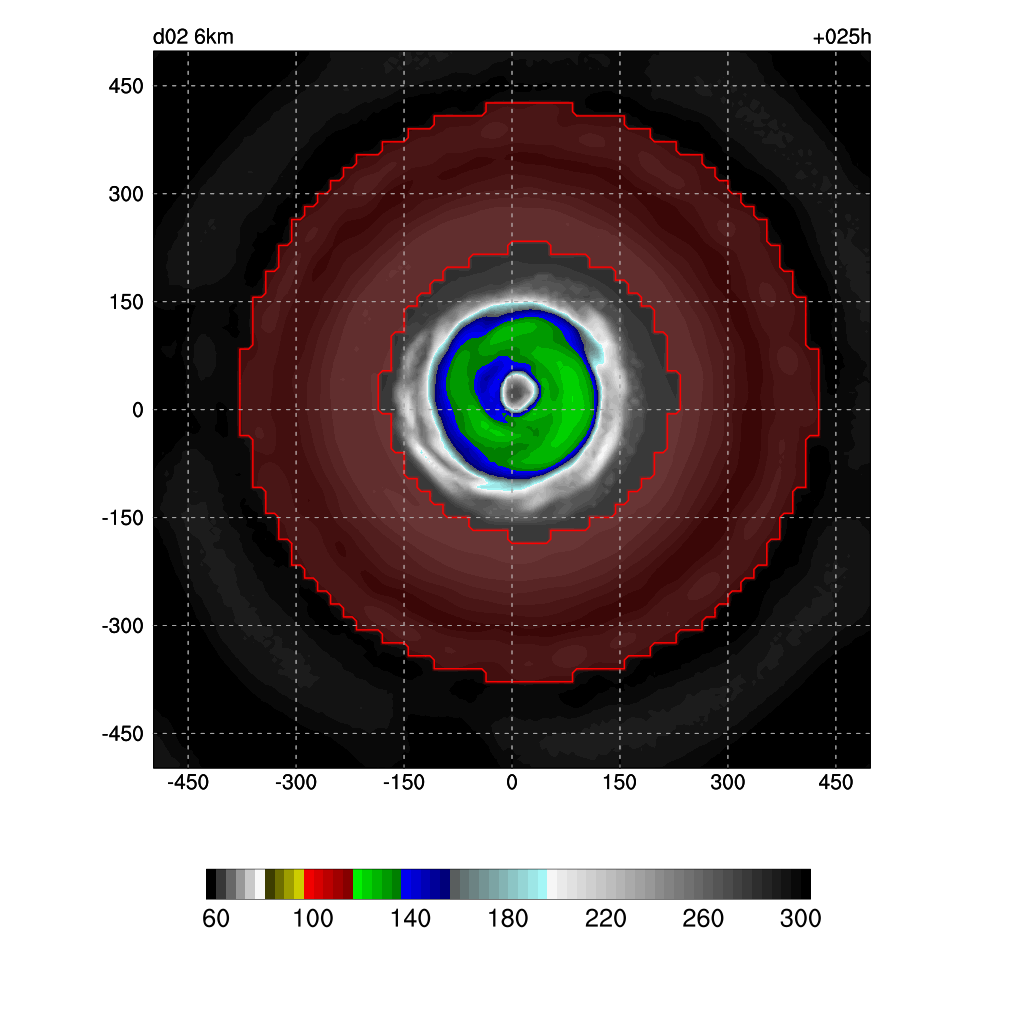Screen dimensions: 1024x1024
Task: Click the colorbar label '220'
Action: pos(605,918)
